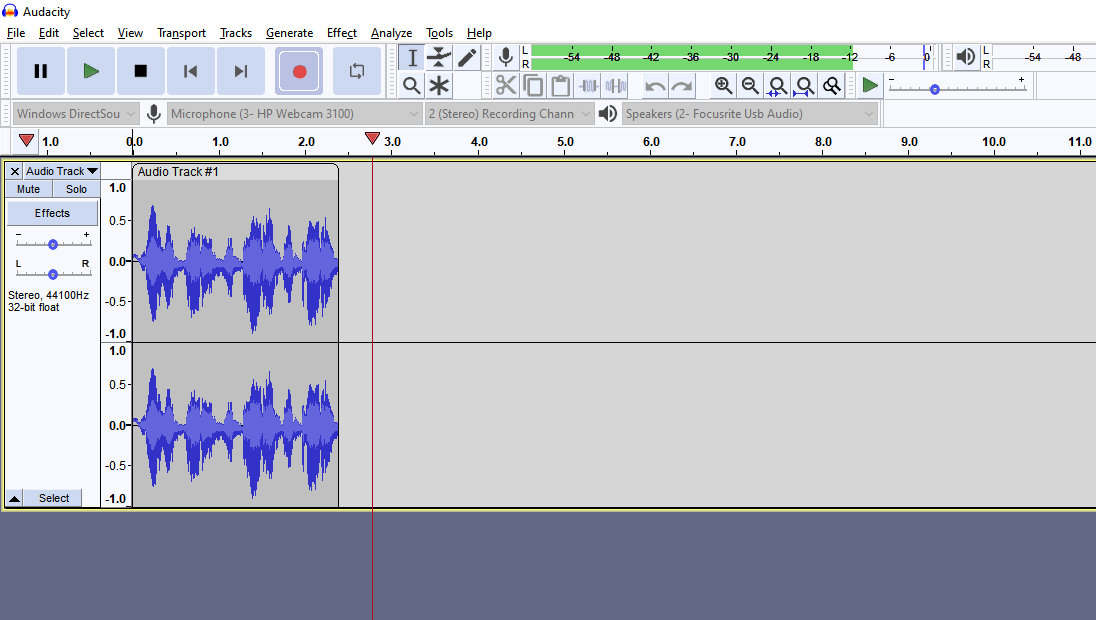Select the Envelope tool
This screenshot has height=620, width=1096.
point(439,58)
